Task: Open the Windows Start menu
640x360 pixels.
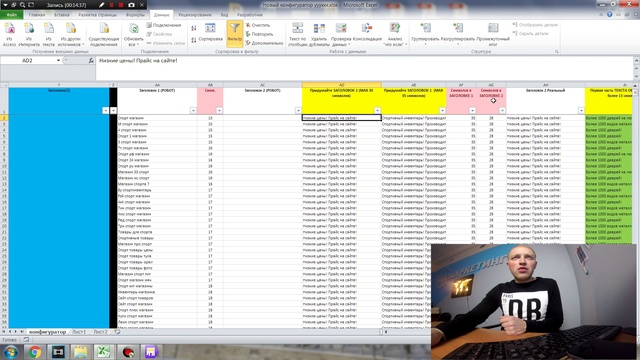Action: [11, 352]
